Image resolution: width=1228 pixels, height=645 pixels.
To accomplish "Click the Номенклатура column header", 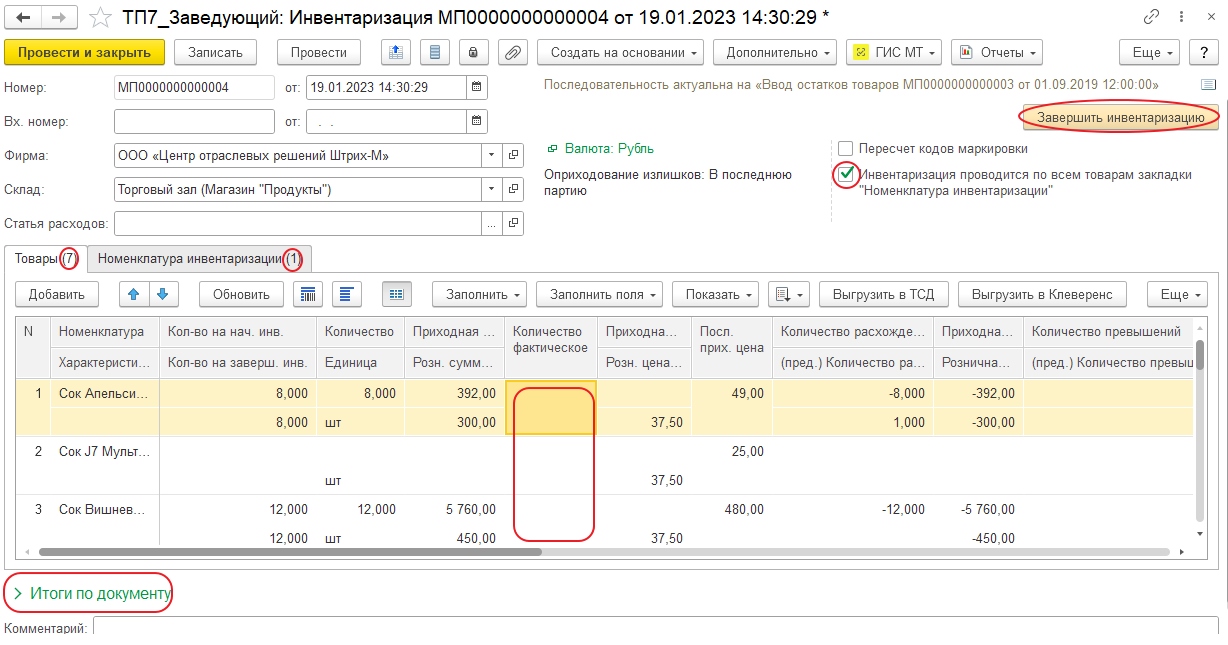I will click(104, 331).
